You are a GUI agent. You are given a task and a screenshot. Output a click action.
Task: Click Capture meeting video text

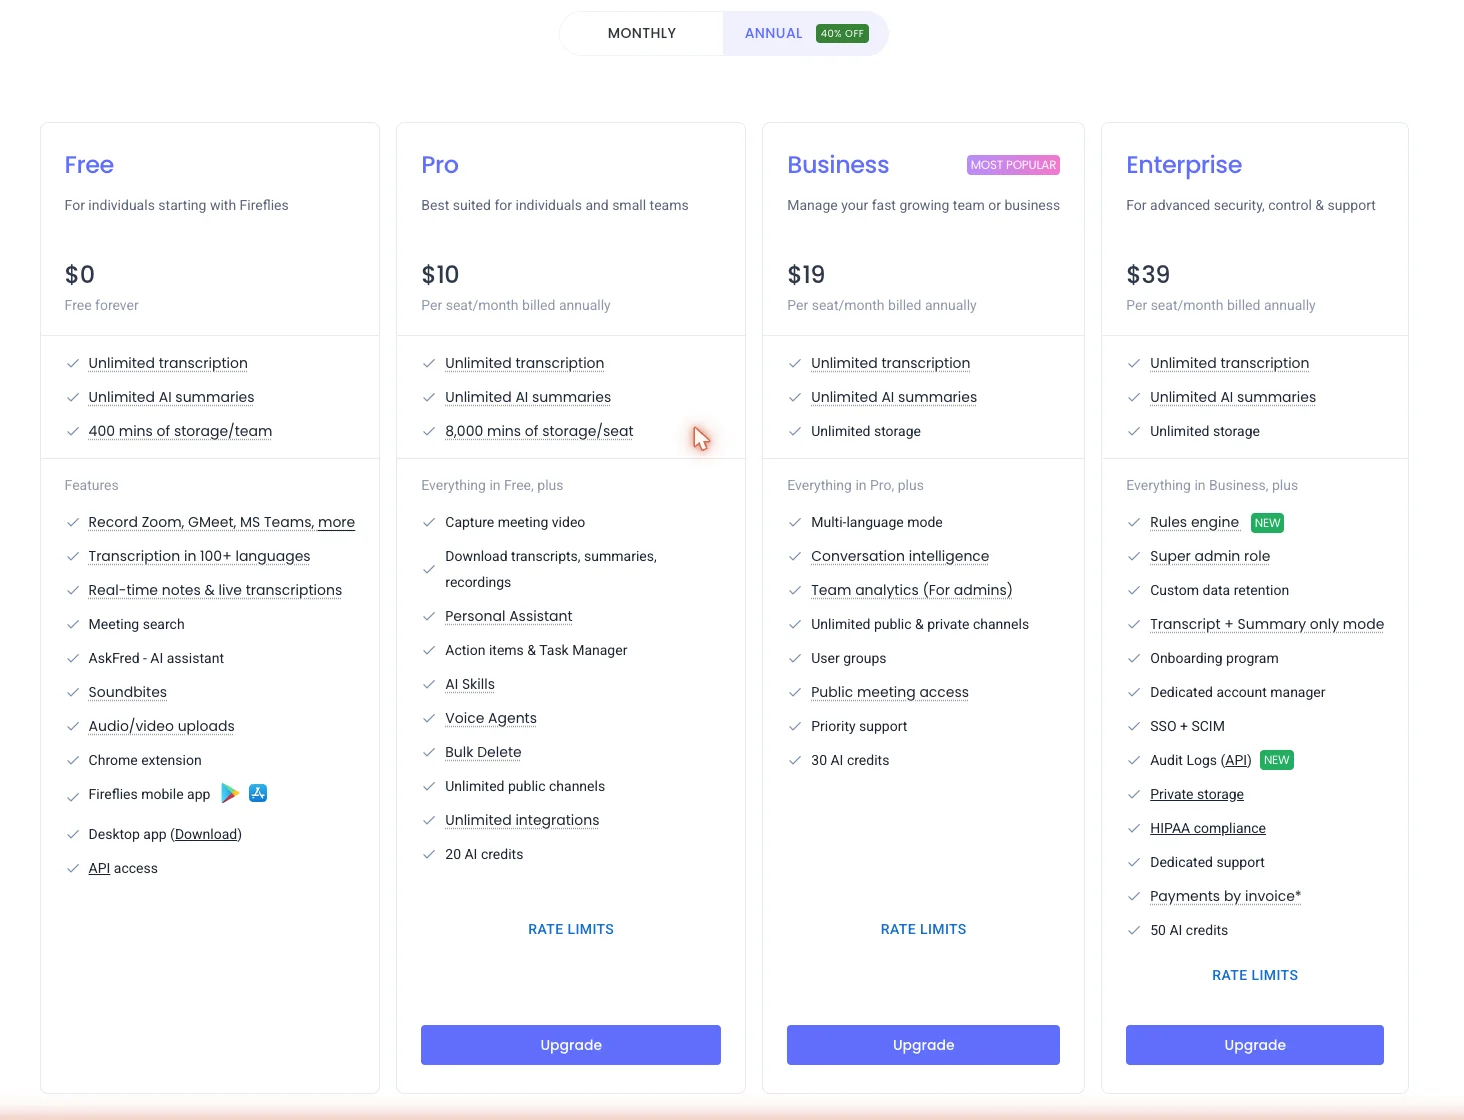point(515,522)
